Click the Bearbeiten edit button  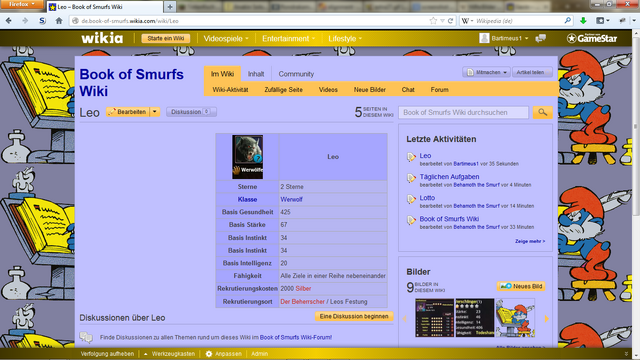coord(128,111)
